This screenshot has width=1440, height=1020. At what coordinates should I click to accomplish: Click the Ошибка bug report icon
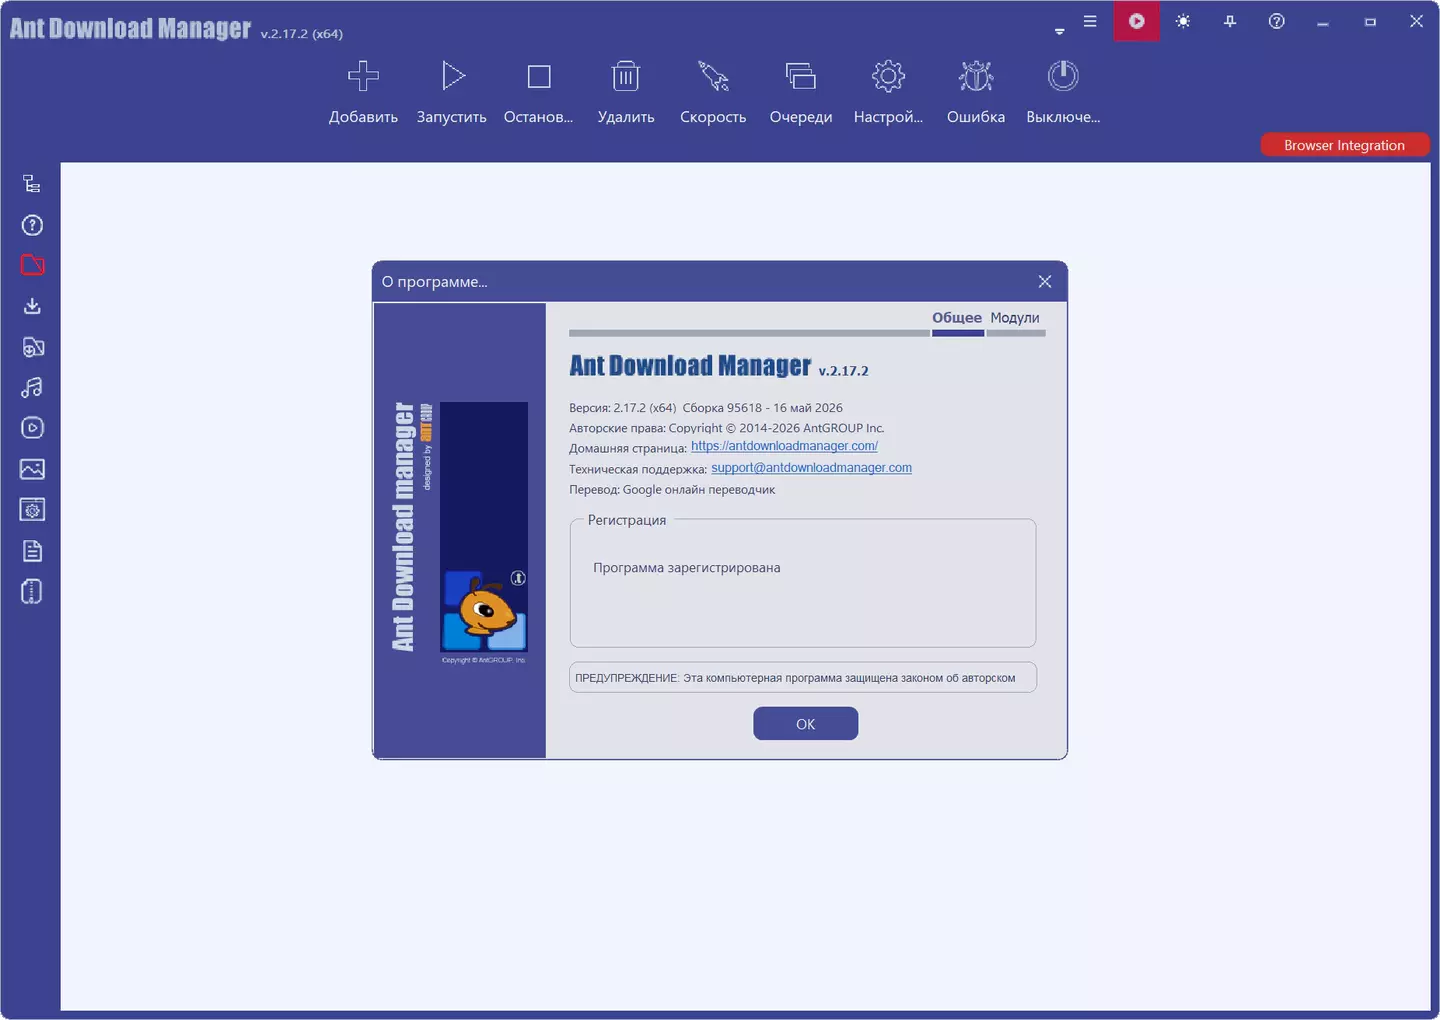pos(976,76)
